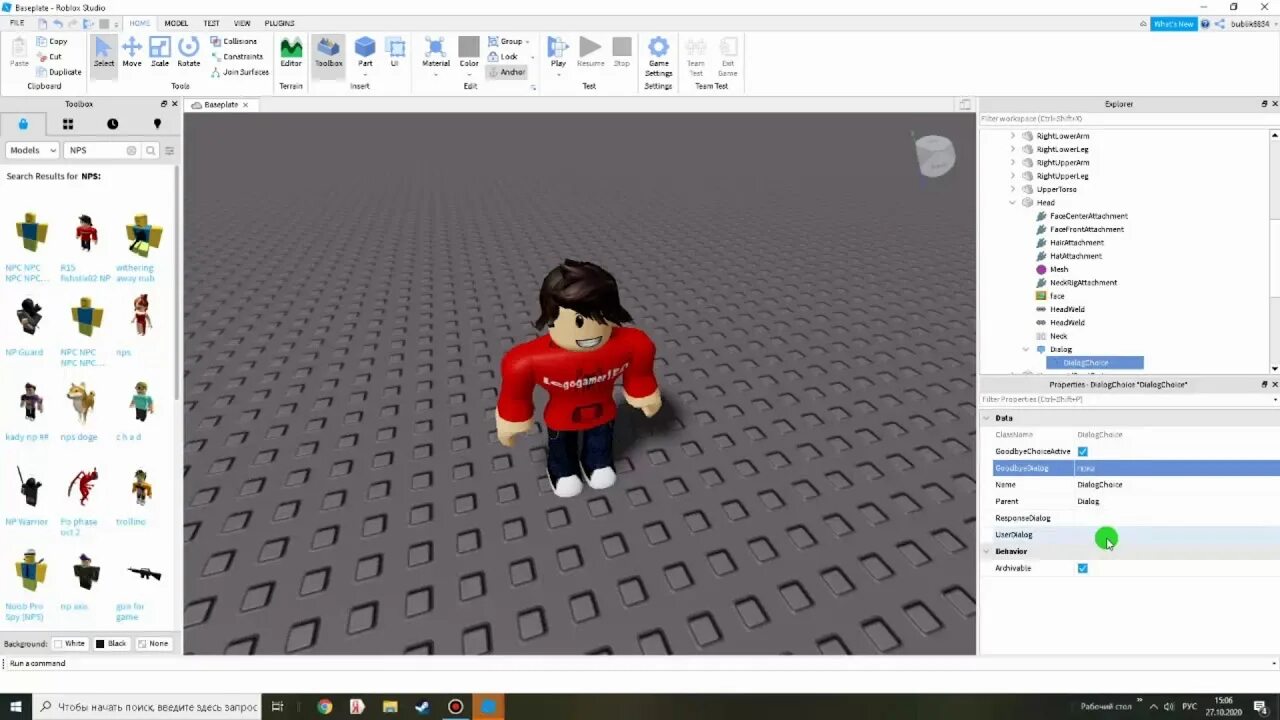This screenshot has height=720, width=1280.
Task: Open the Color picker in ribbon
Action: (x=469, y=54)
